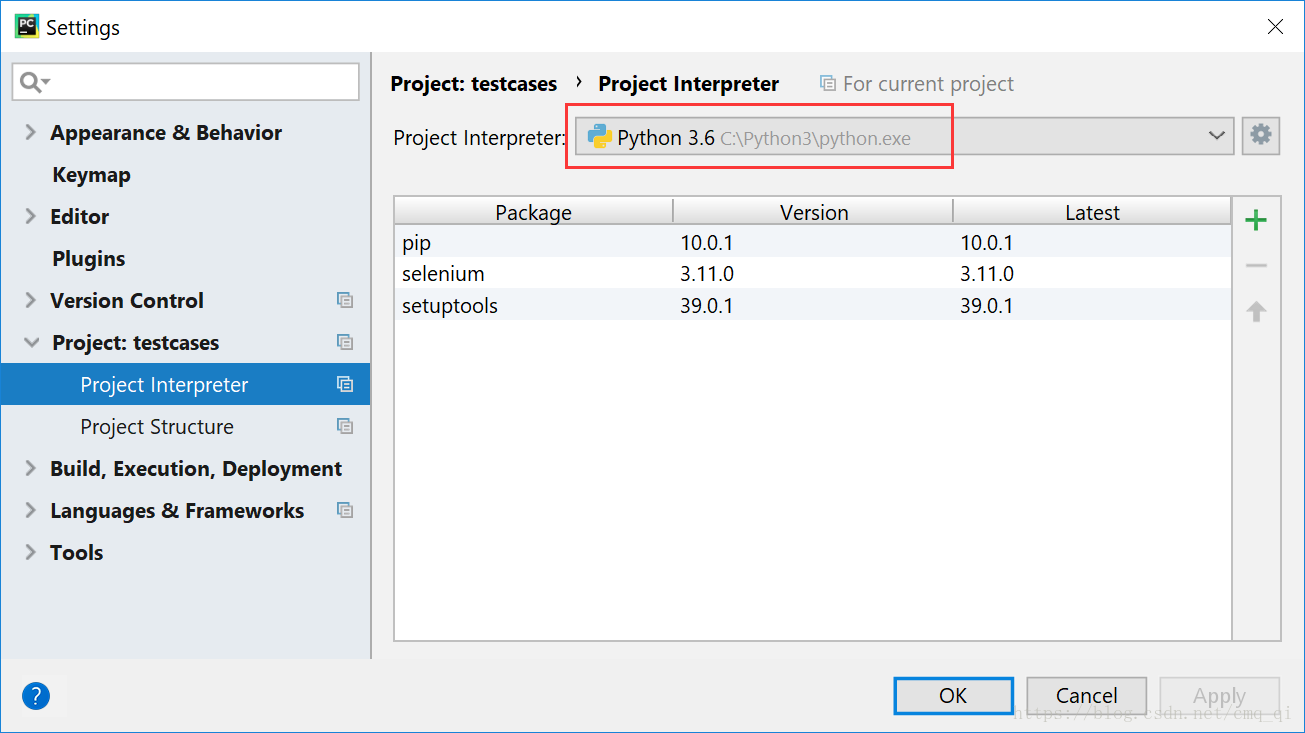This screenshot has width=1305, height=733.
Task: Click the project-level icon beside Languages & Frameworks
Action: coord(345,510)
